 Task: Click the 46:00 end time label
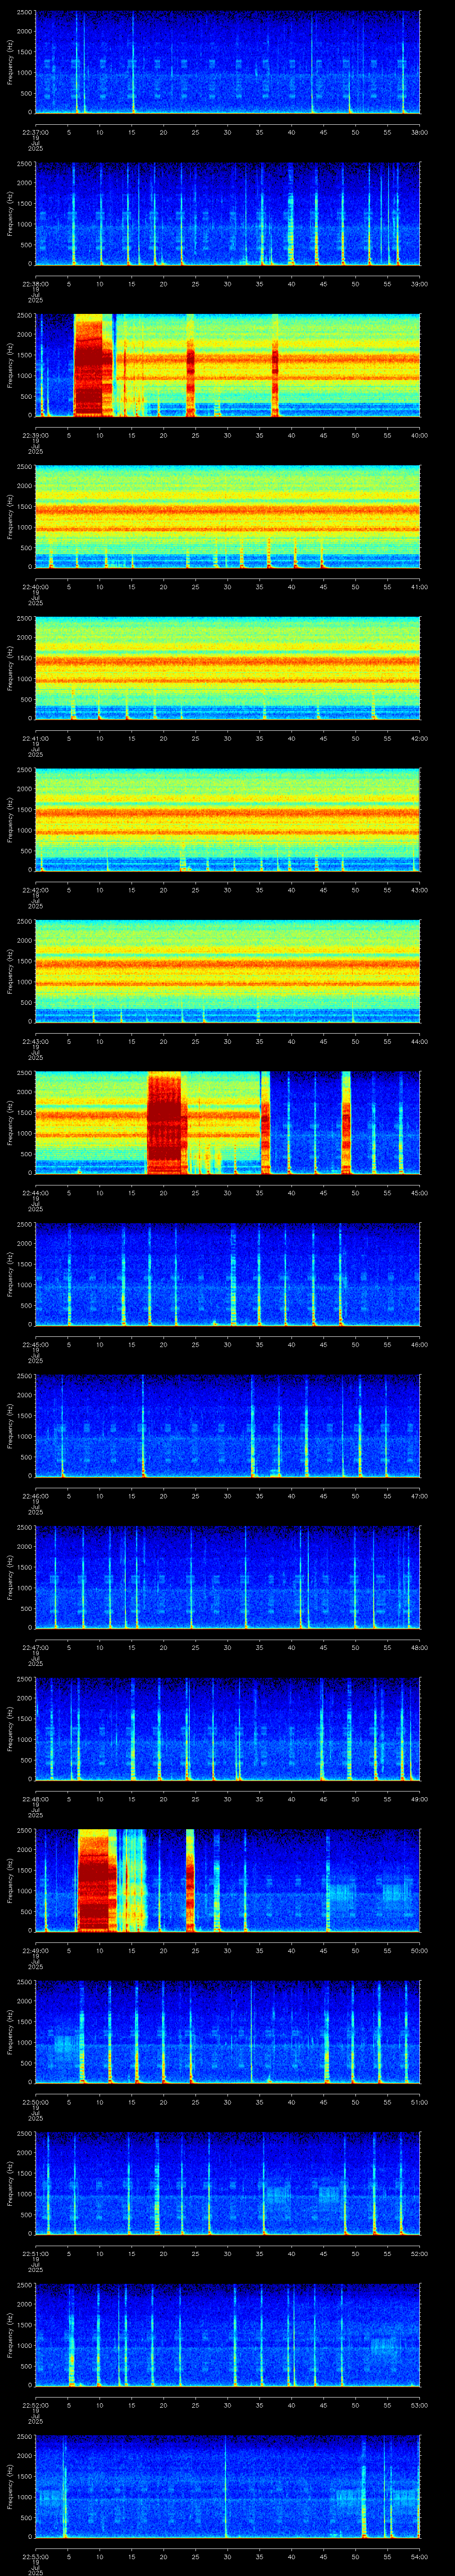[419, 1344]
